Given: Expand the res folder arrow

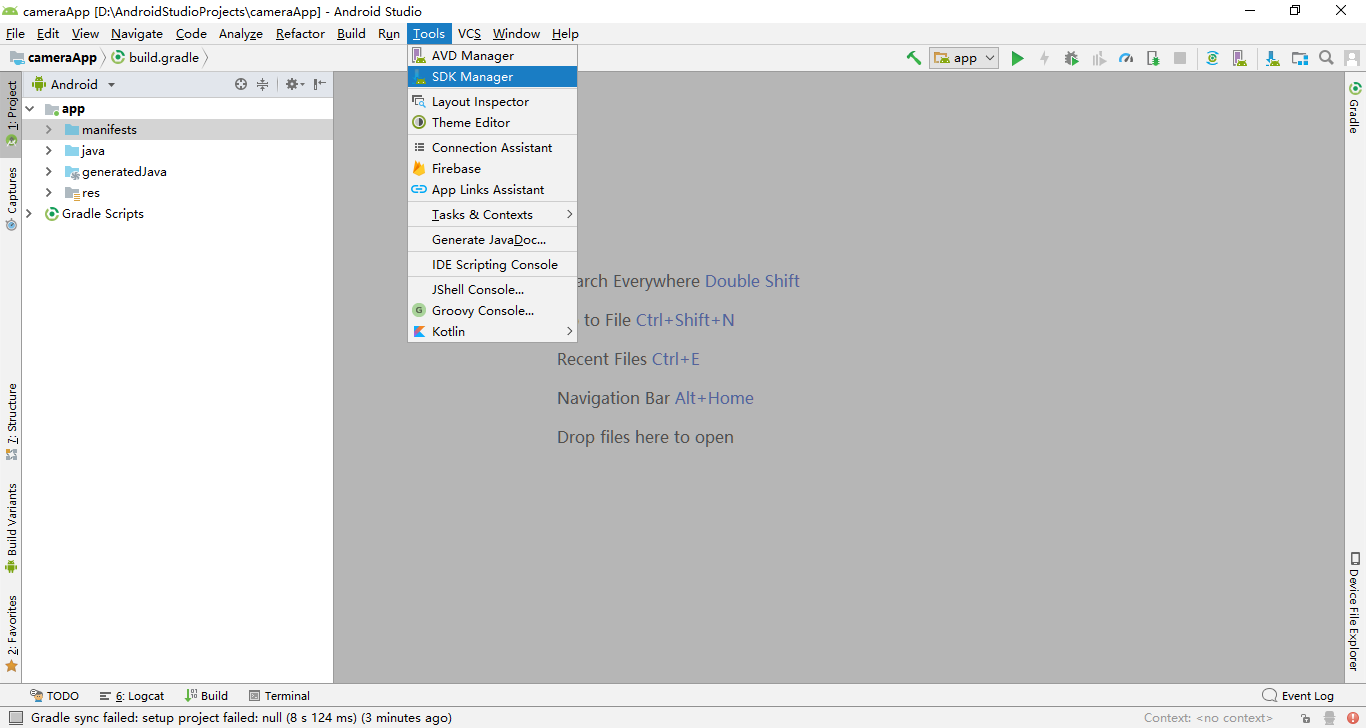Looking at the screenshot, I should (x=48, y=193).
